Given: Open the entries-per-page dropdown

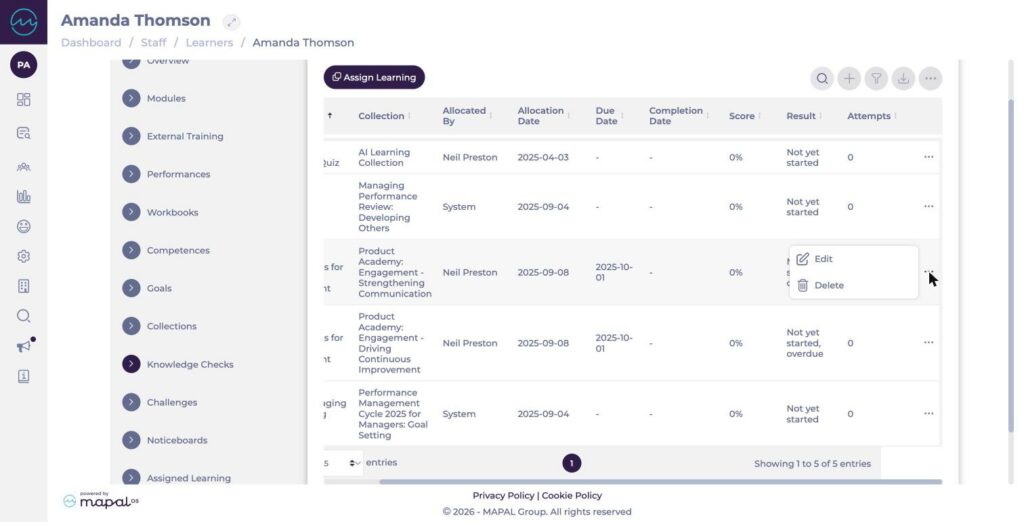Looking at the screenshot, I should 343,463.
